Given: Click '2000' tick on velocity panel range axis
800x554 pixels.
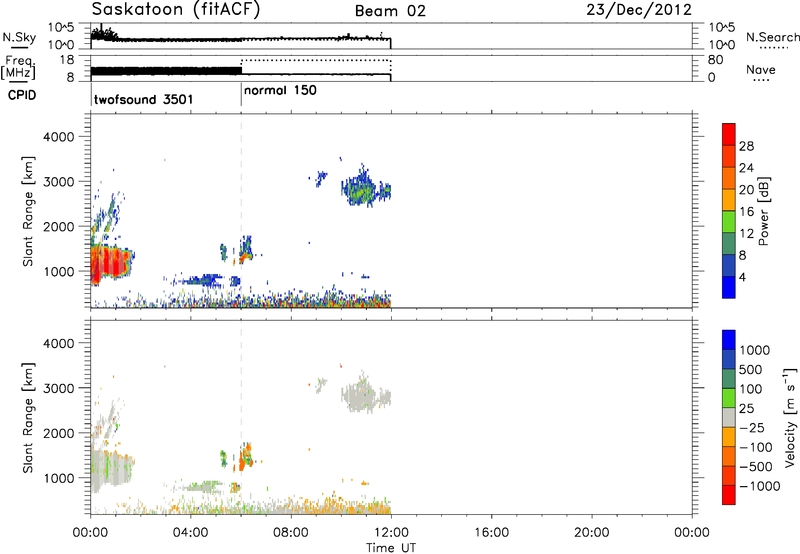Looking at the screenshot, I should (x=58, y=433).
